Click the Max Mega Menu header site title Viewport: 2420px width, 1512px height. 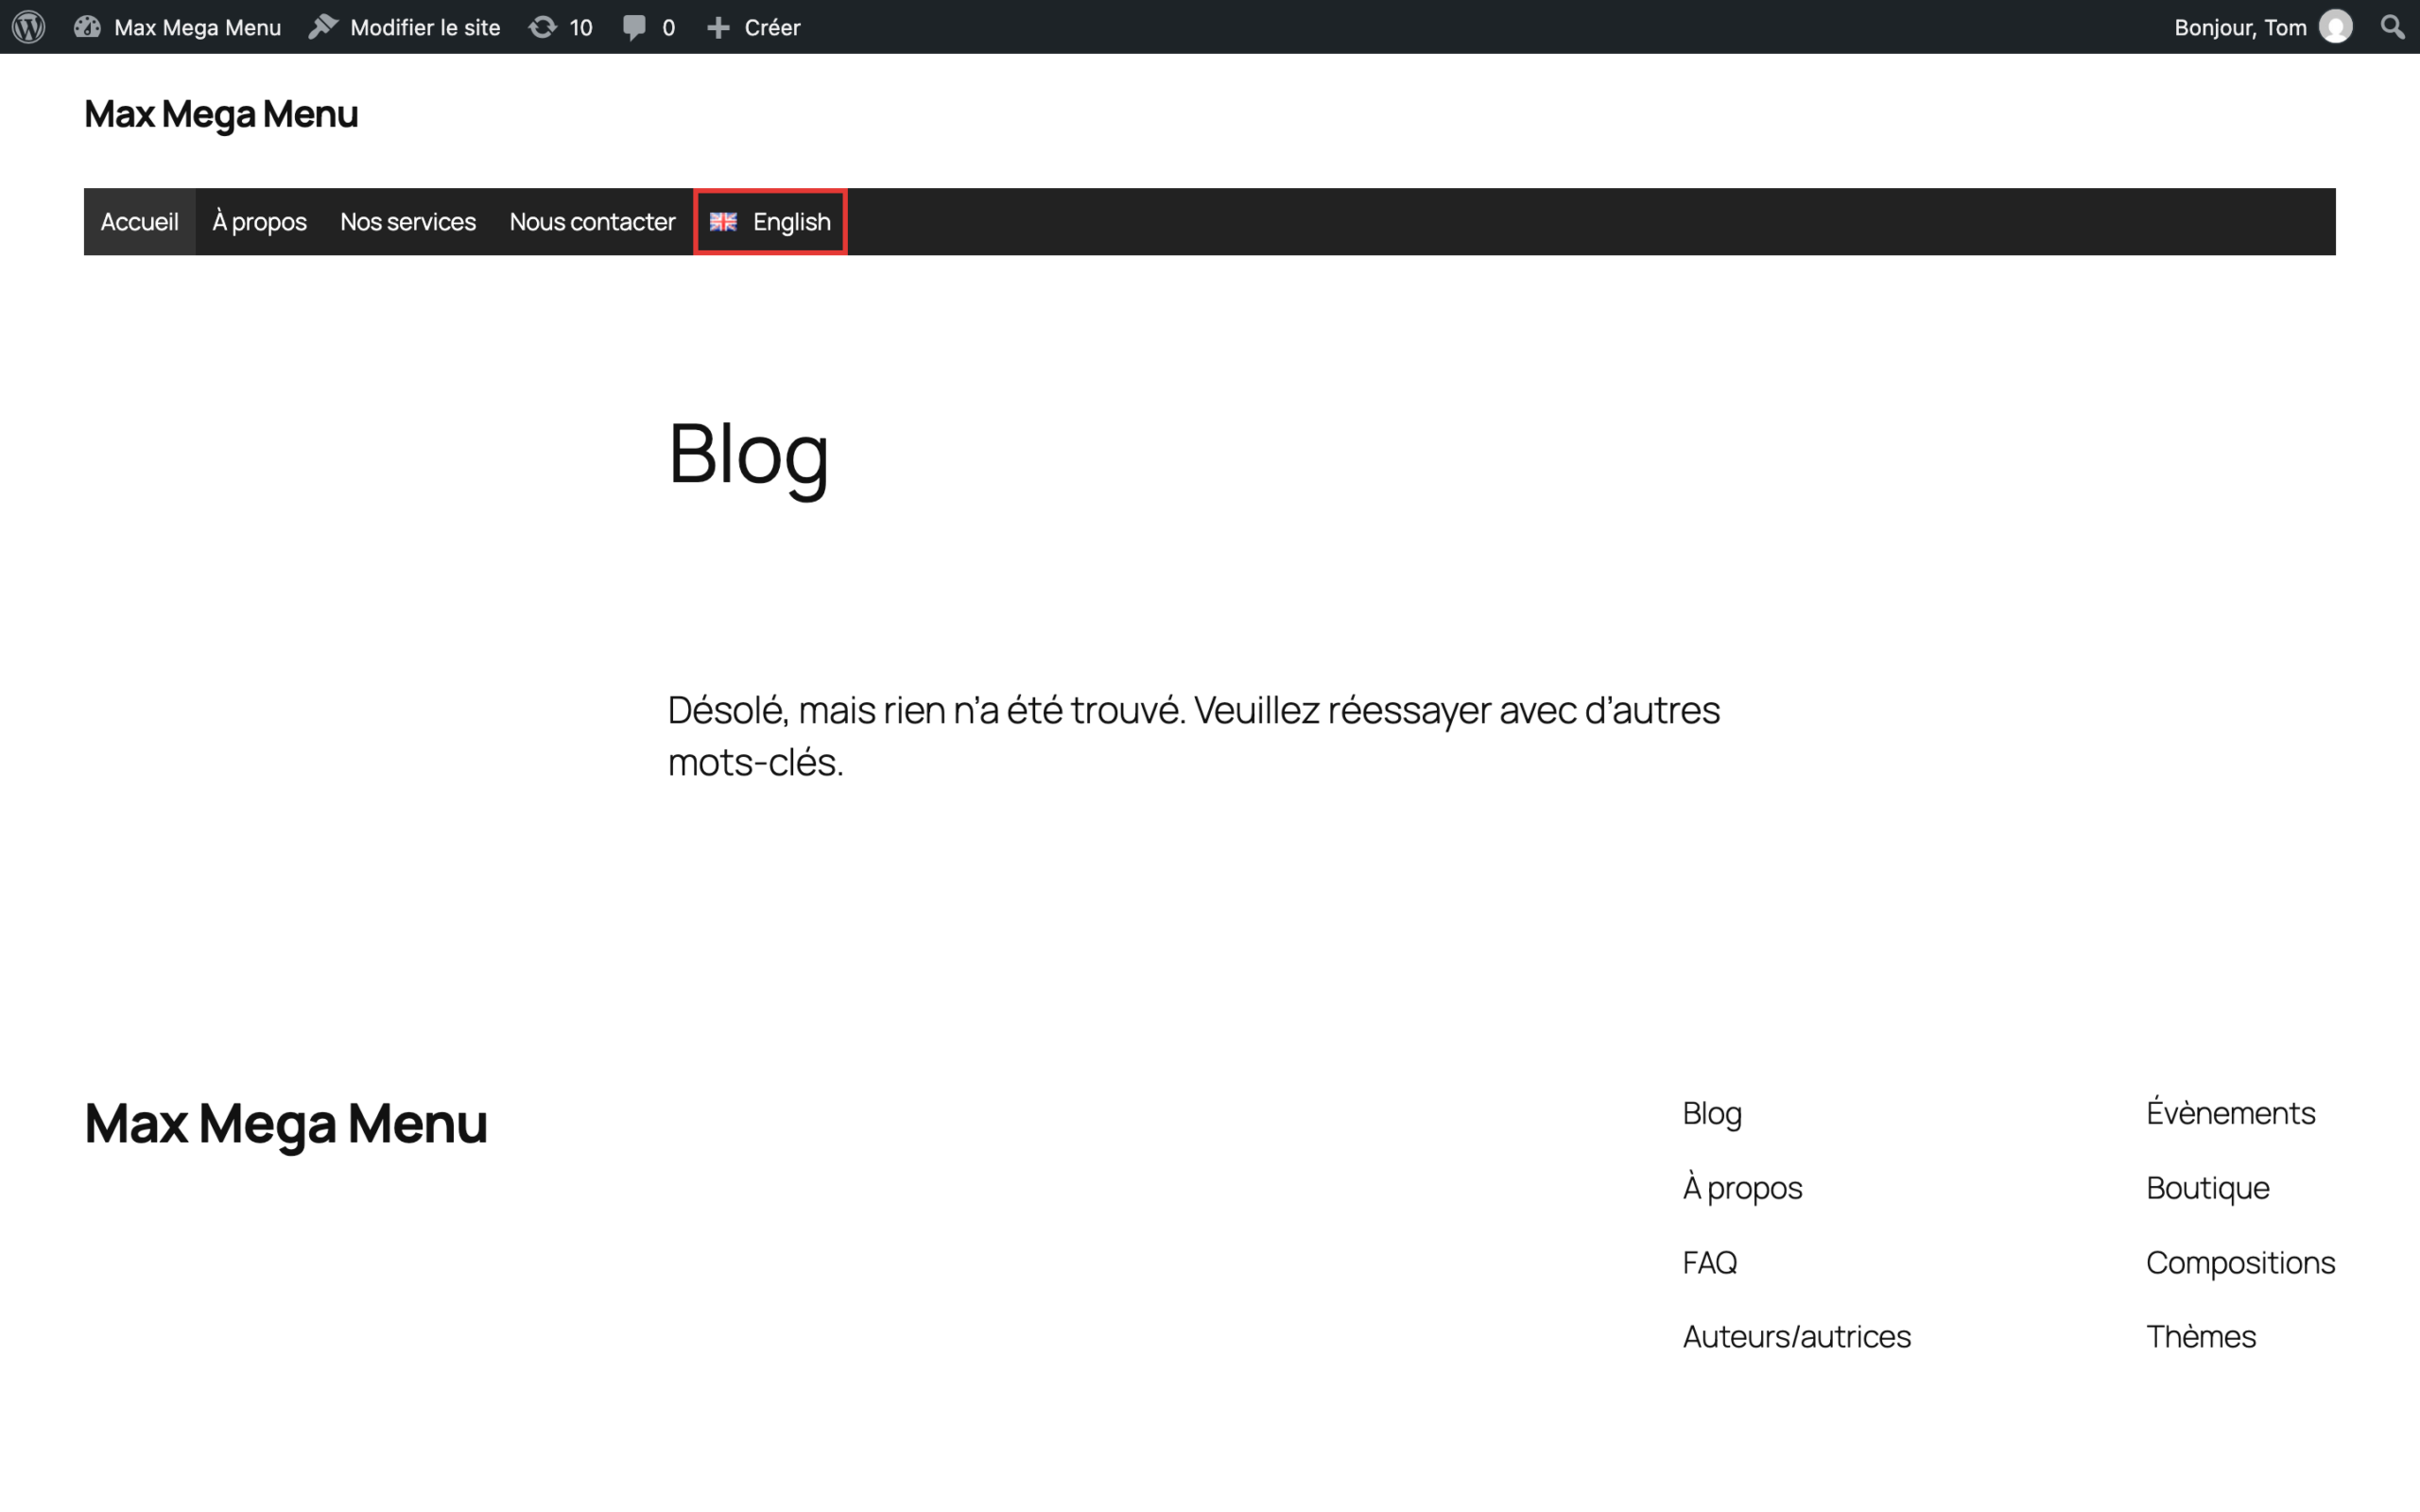pos(221,114)
